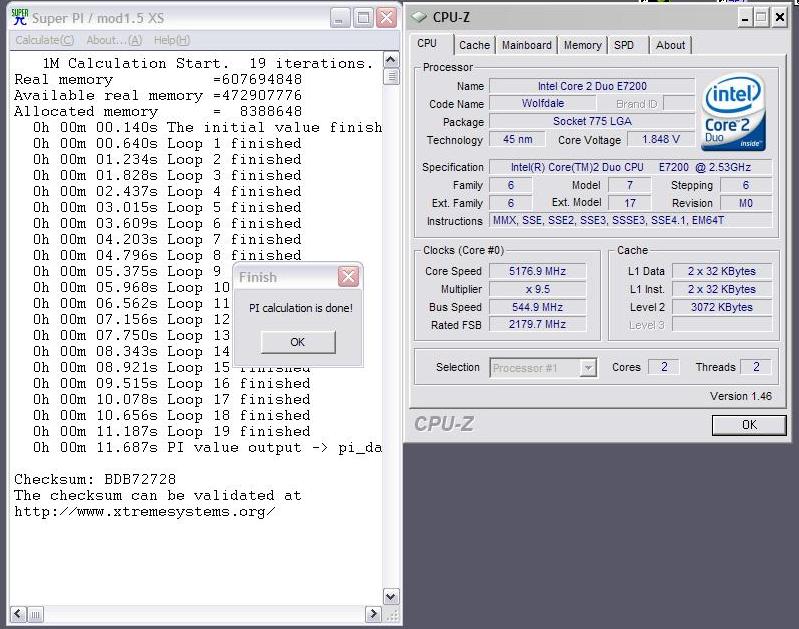The width and height of the screenshot is (799, 629).
Task: Click the Code Name value 'Wolfdale'
Action: 543,103
